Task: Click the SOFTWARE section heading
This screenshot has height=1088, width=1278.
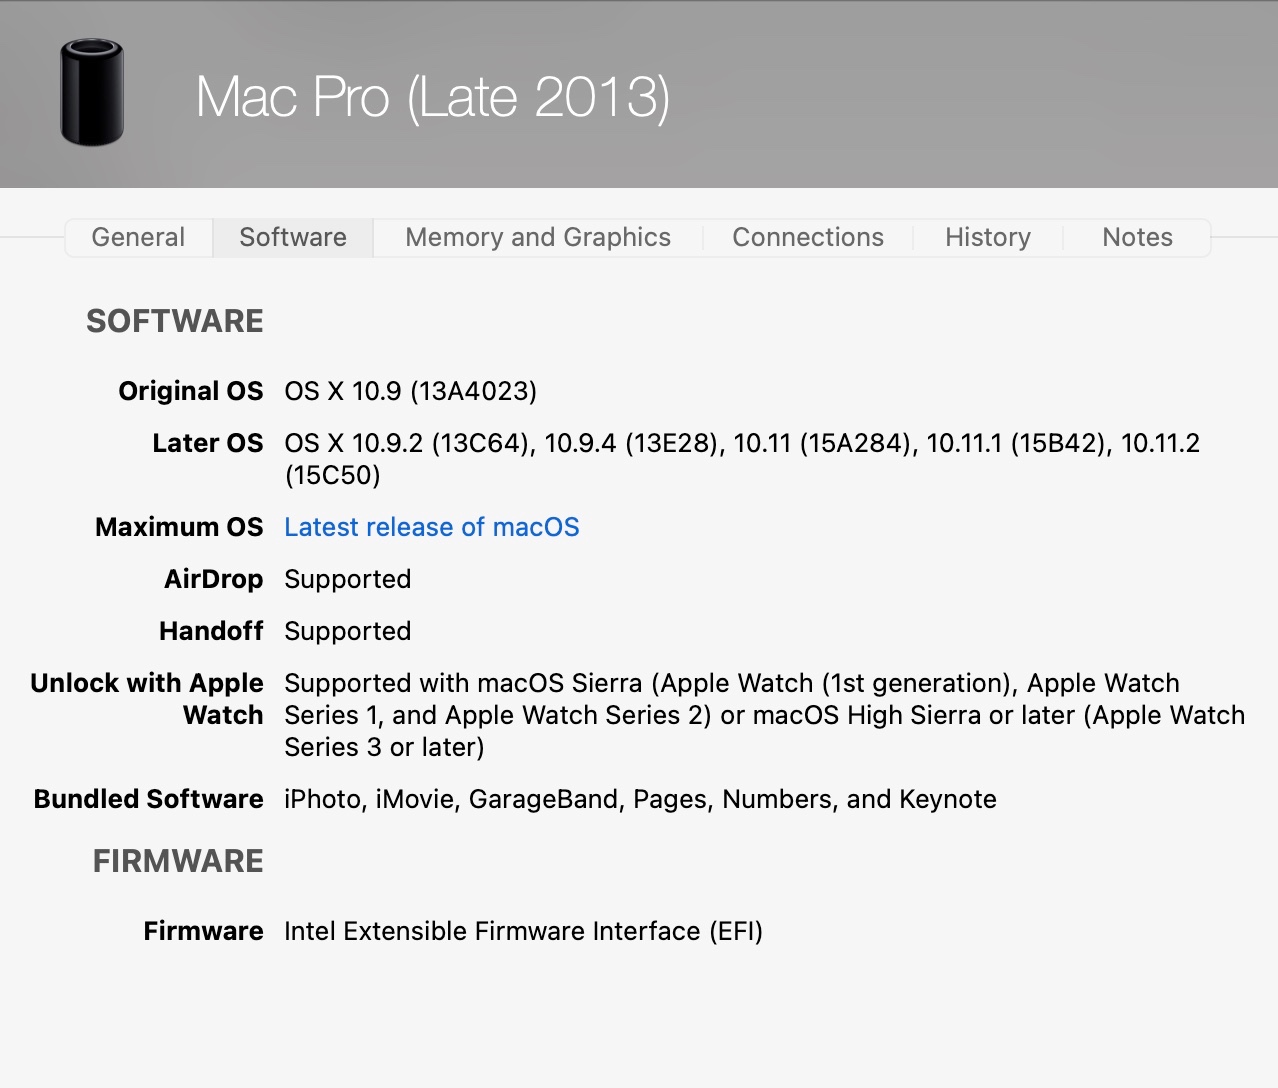Action: click(x=175, y=321)
